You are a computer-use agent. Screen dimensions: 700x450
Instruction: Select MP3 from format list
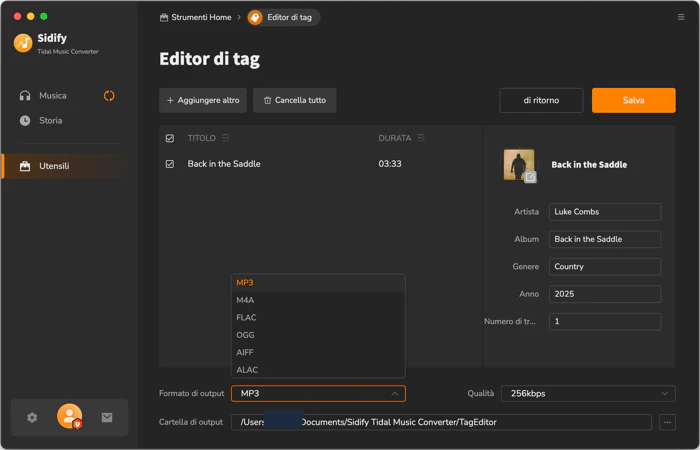[318, 283]
